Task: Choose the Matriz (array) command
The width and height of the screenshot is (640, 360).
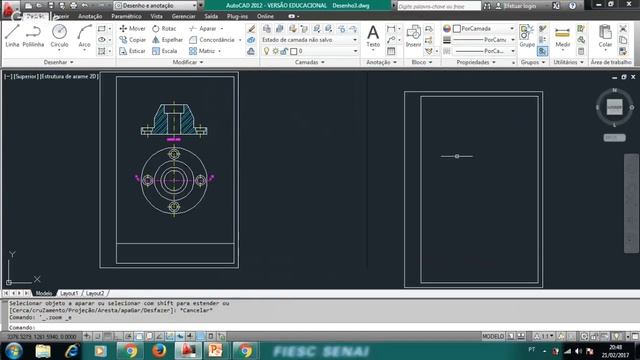Action: [x=202, y=51]
